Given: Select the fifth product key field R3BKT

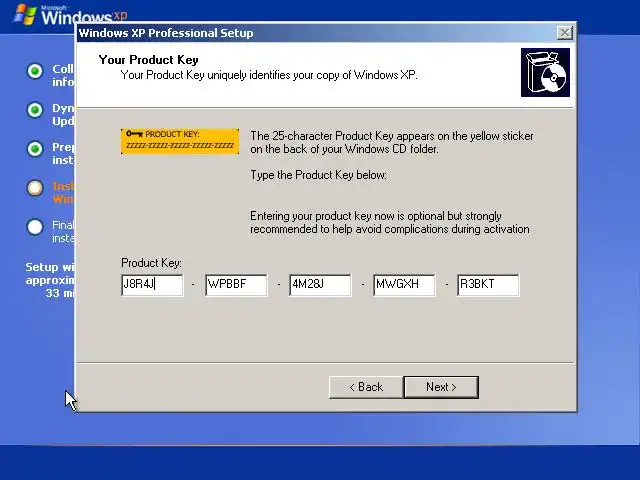Looking at the screenshot, I should click(489, 285).
